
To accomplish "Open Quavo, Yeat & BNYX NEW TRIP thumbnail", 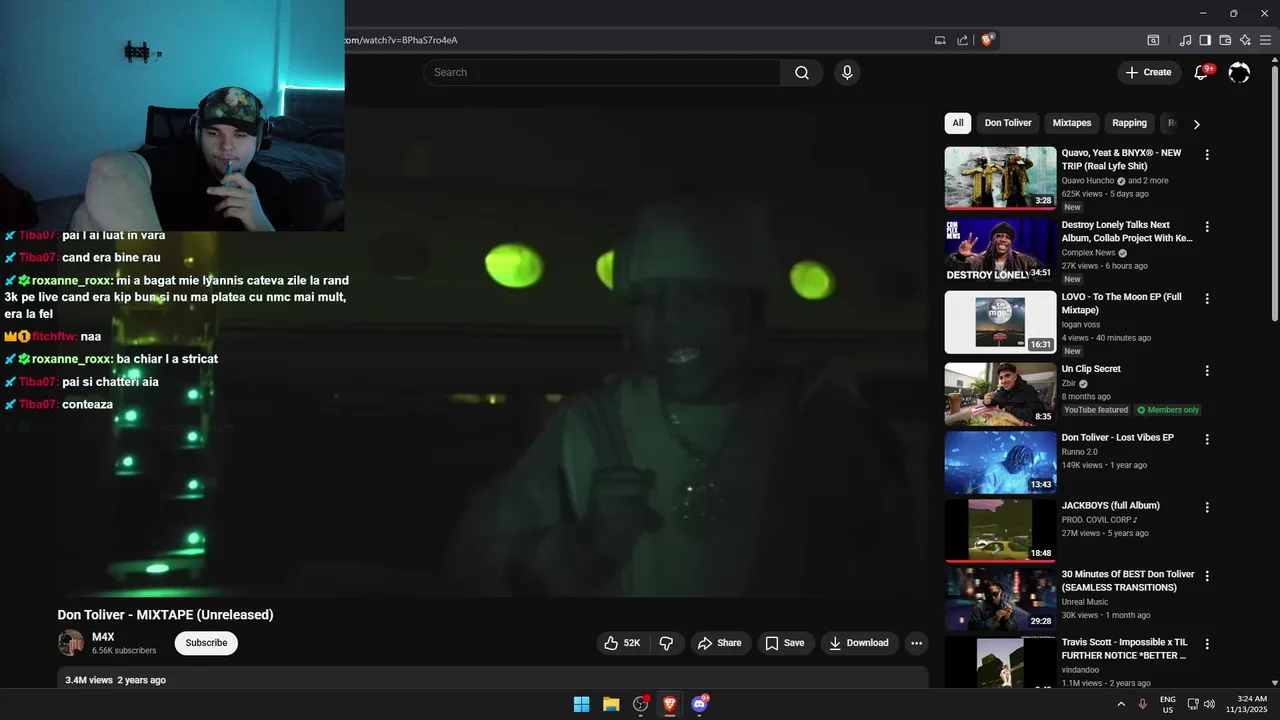I will (x=1000, y=178).
